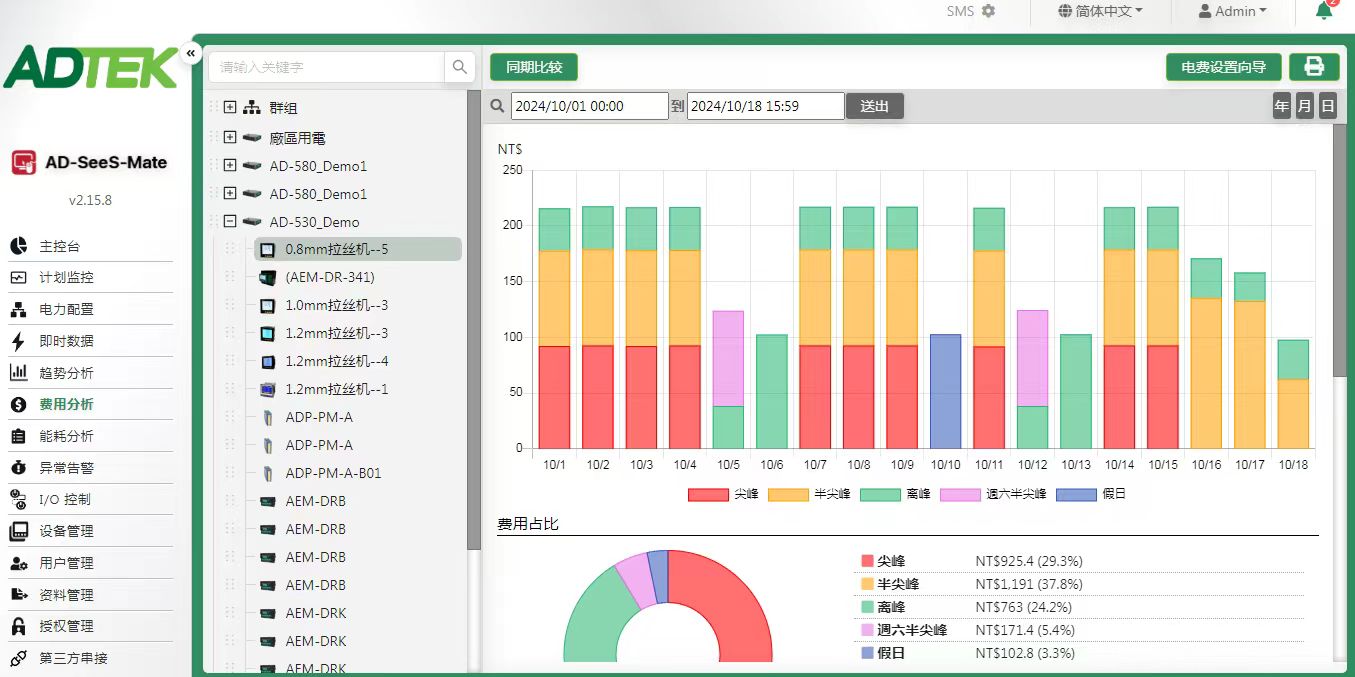Image resolution: width=1355 pixels, height=677 pixels.
Task: Toggle 离峰 series in chart legend
Action: click(x=896, y=494)
